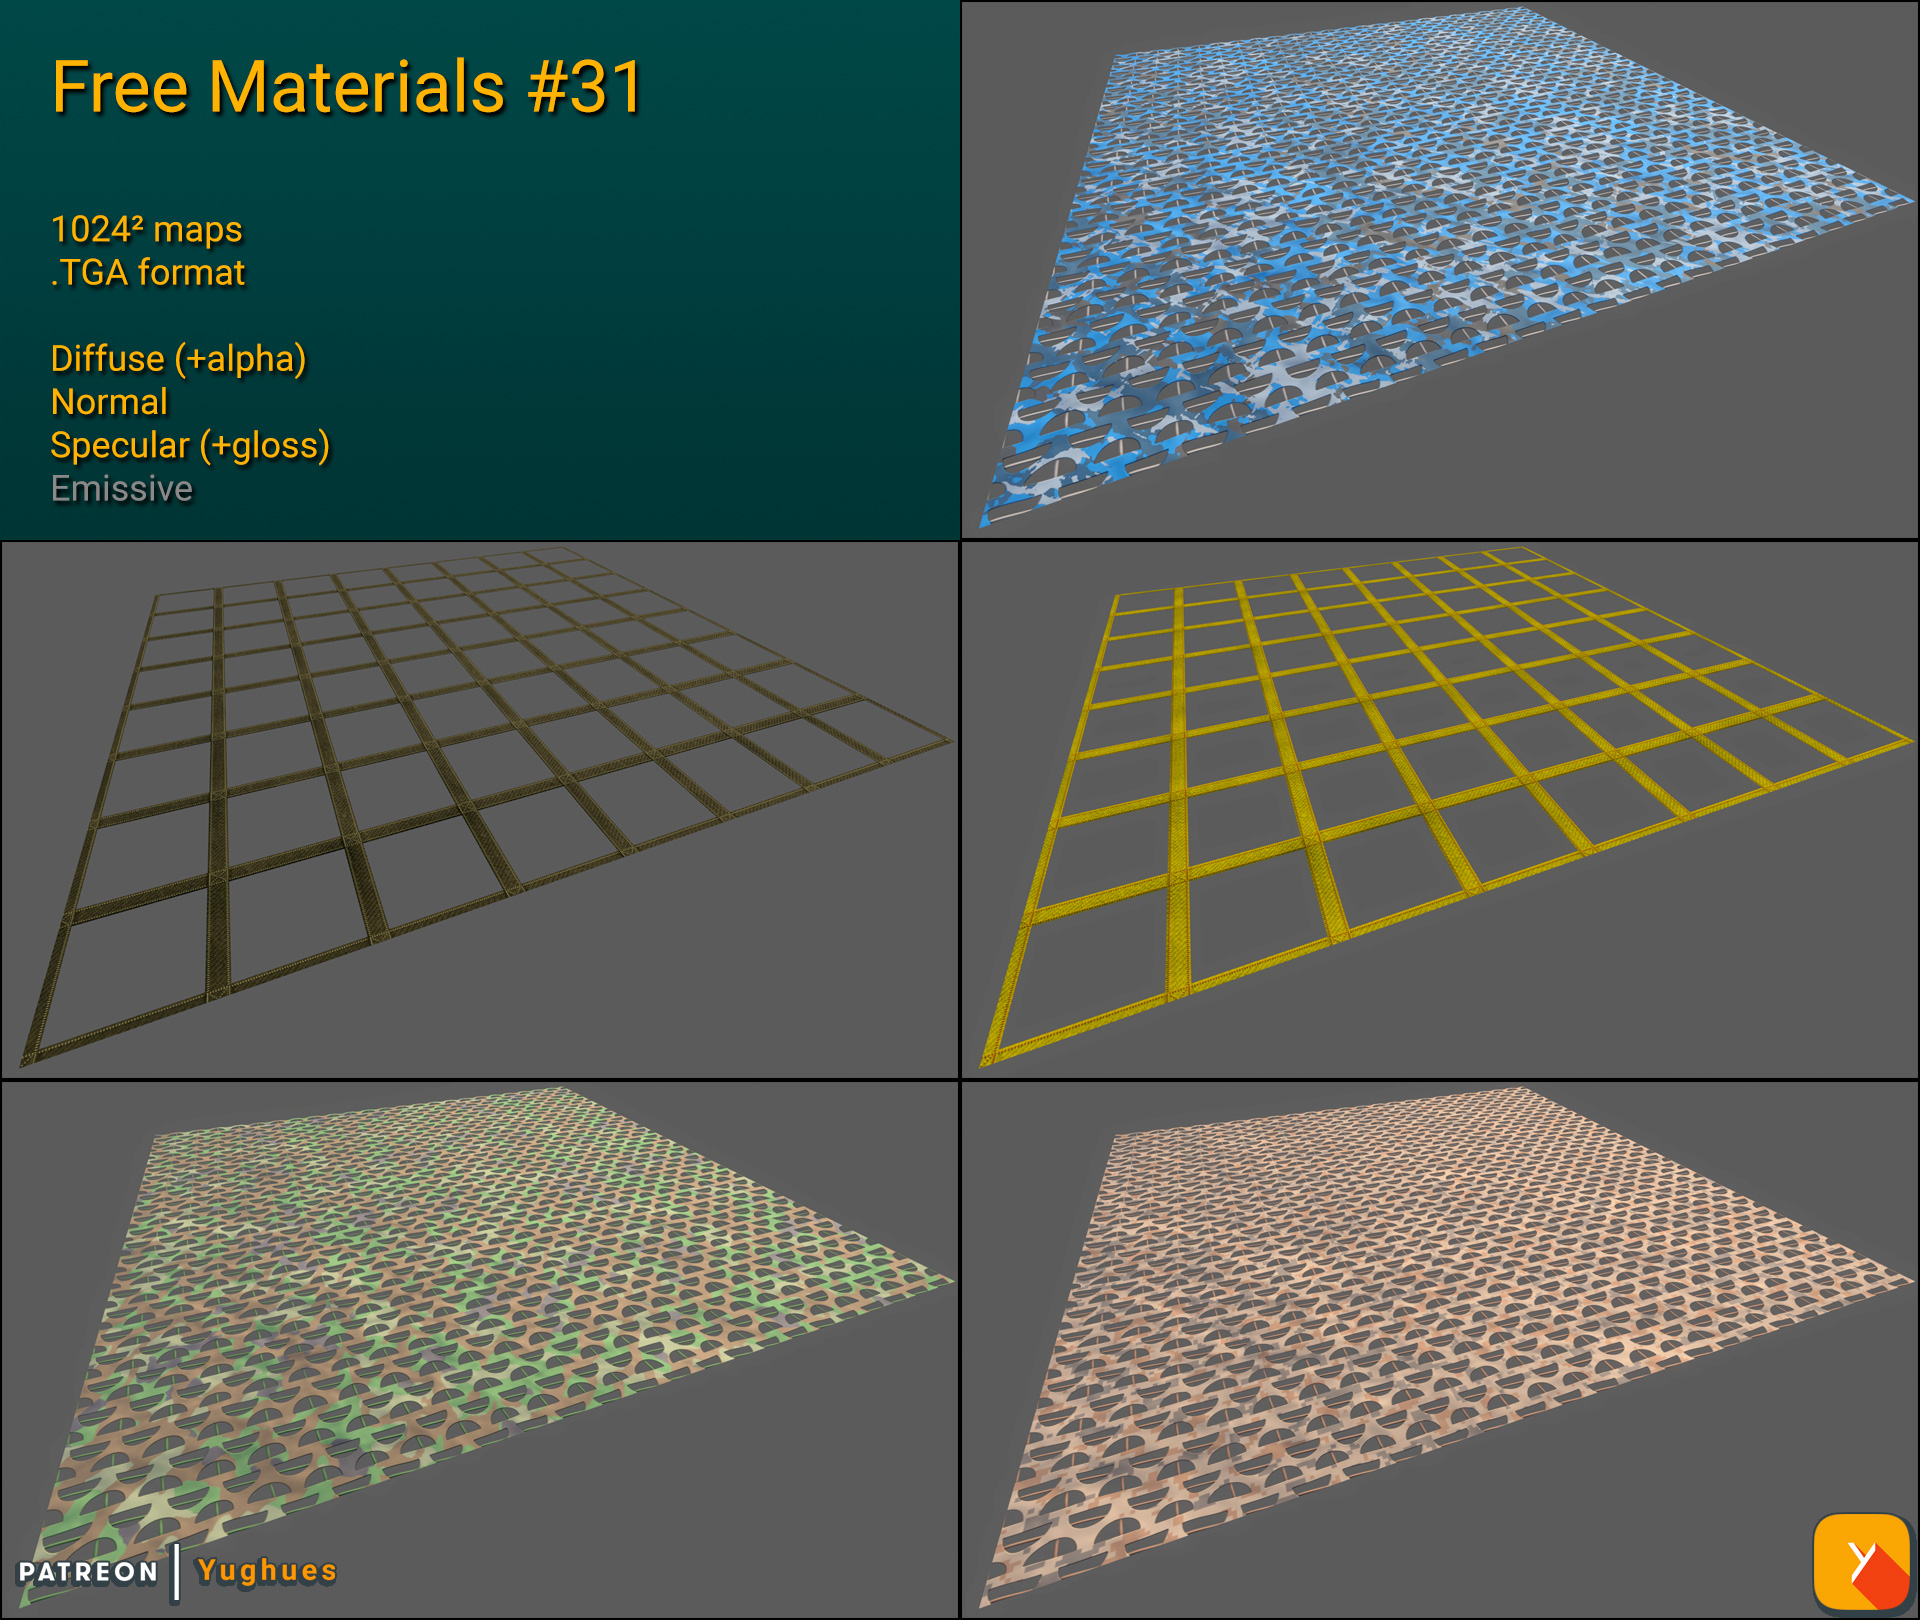.TGA format label click
The width and height of the screenshot is (1920, 1620).
tap(148, 271)
